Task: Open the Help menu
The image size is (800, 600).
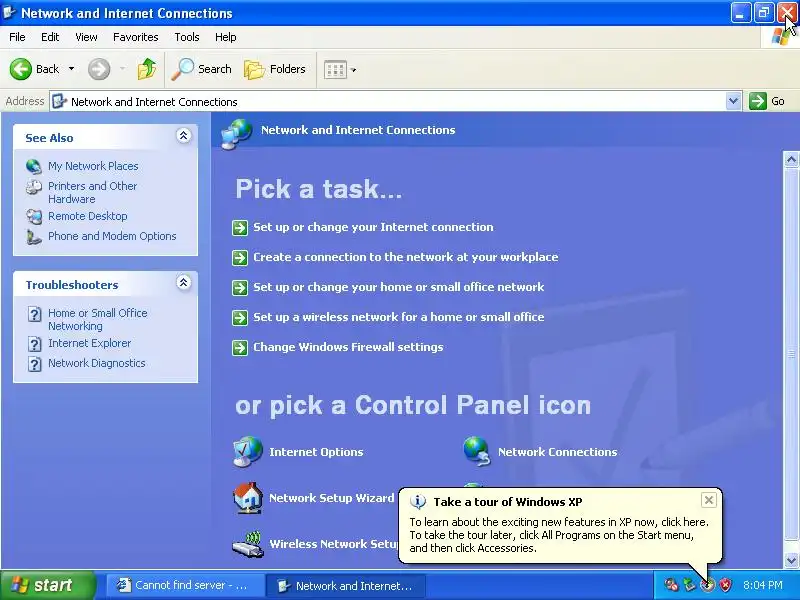Action: (x=226, y=37)
